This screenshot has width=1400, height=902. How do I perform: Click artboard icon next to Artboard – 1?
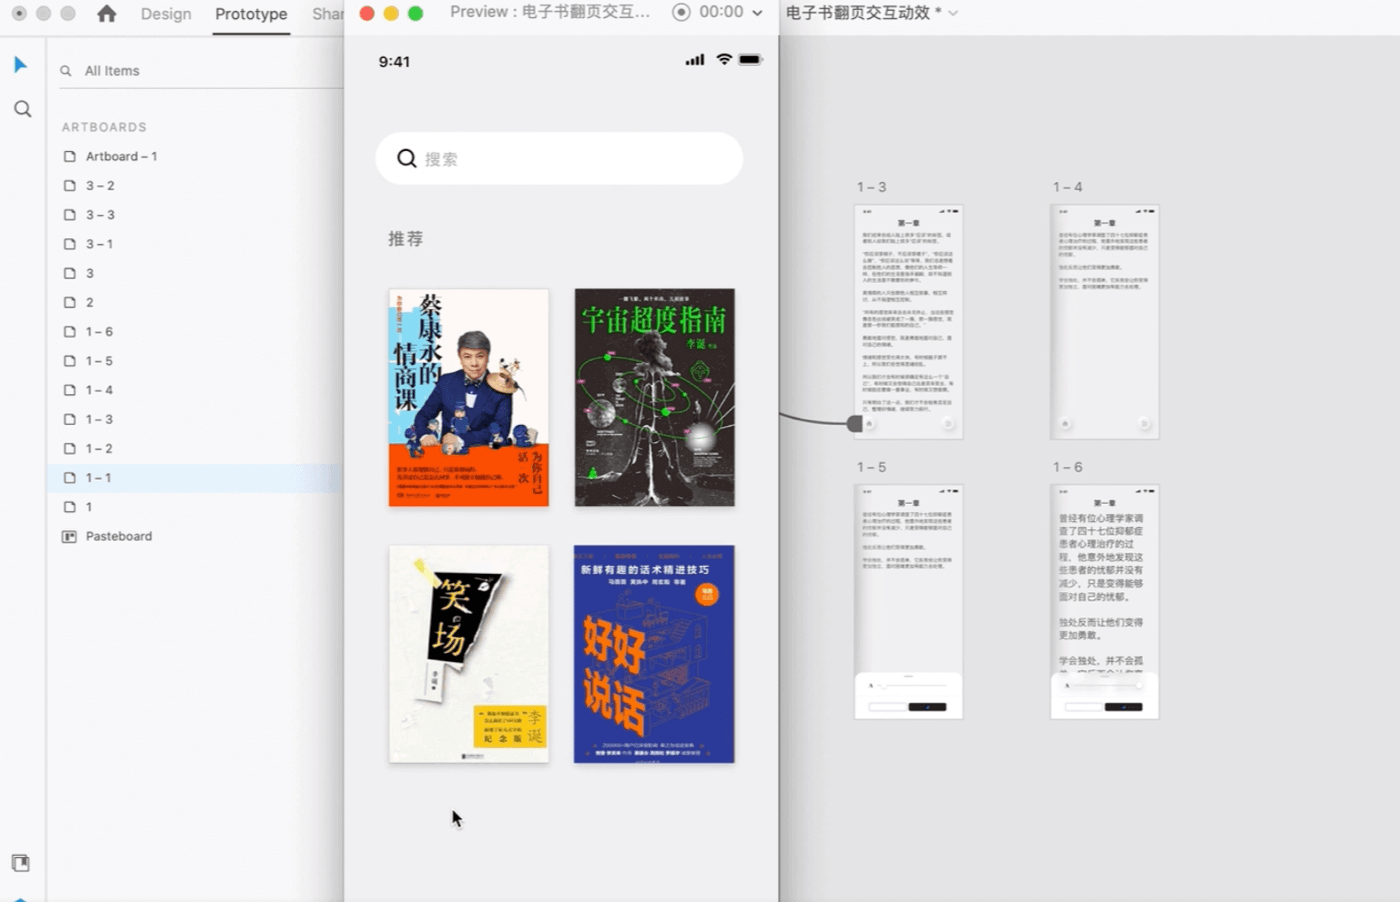coord(70,157)
